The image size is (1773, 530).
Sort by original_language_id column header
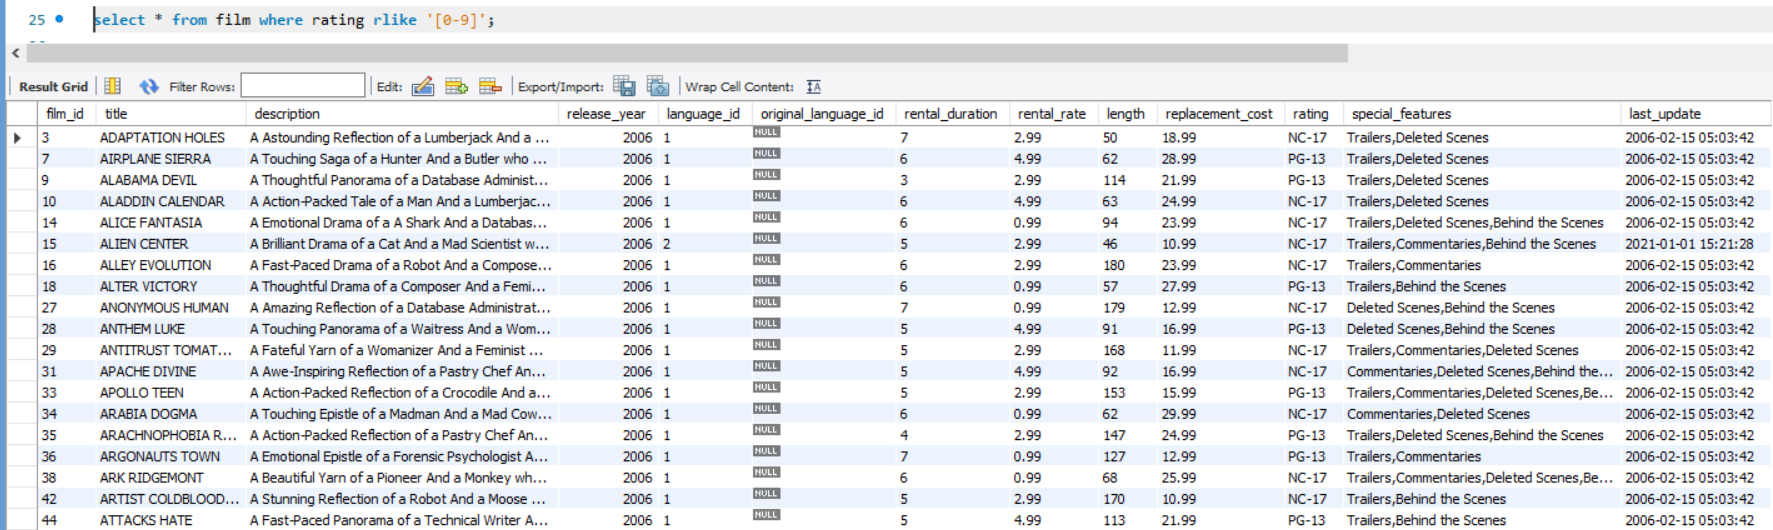822,114
